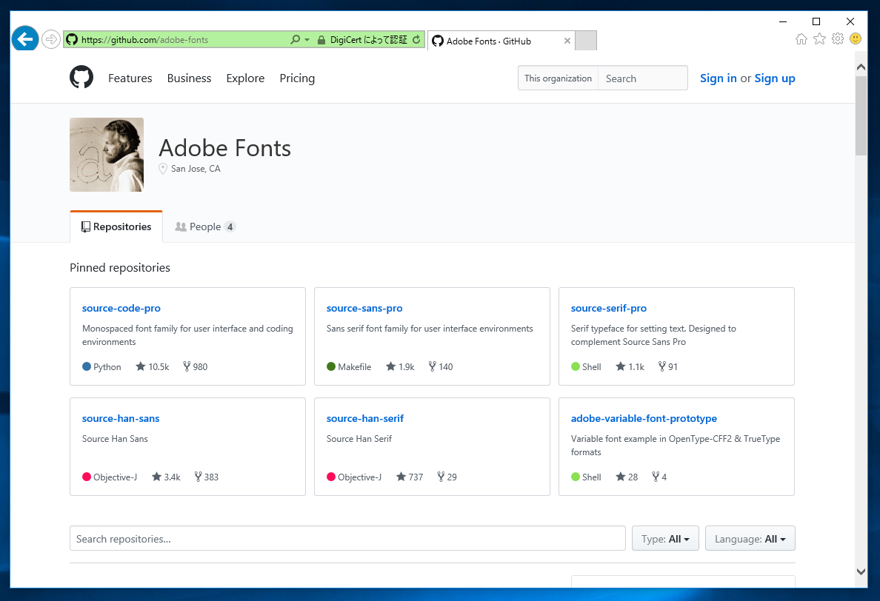Click fork count on source-han-sans
The height and width of the screenshot is (601, 880).
207,477
